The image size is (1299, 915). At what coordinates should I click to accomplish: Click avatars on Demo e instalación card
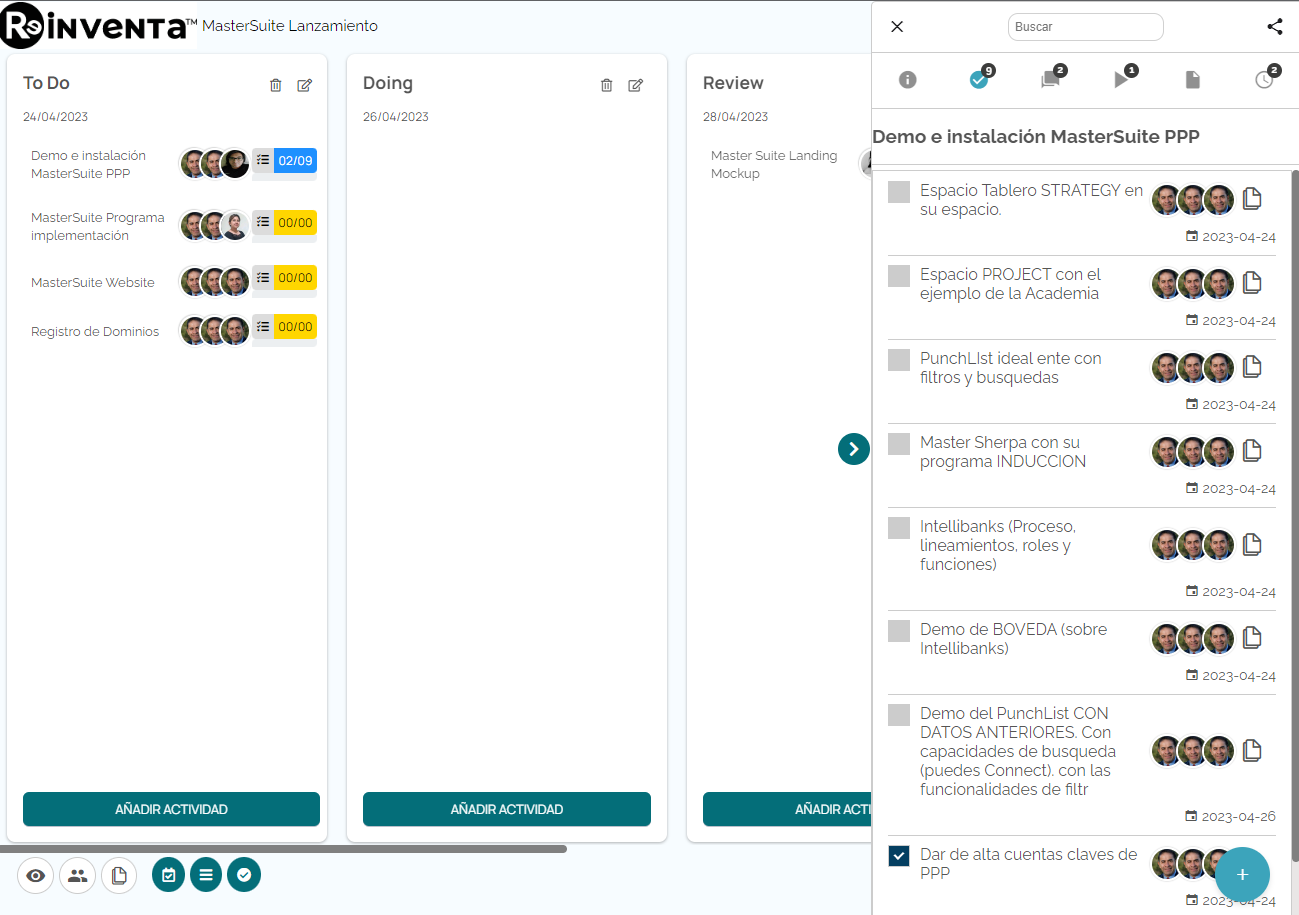click(215, 163)
